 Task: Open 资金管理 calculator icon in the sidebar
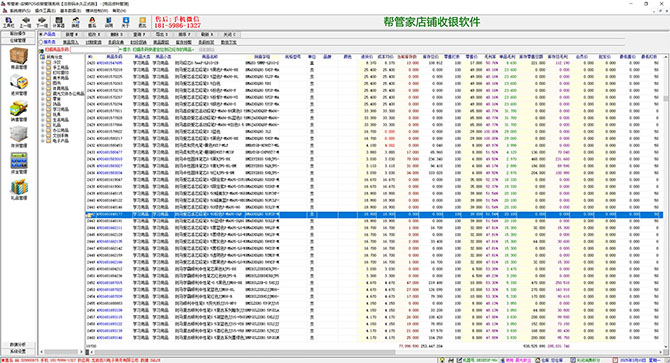click(19, 163)
